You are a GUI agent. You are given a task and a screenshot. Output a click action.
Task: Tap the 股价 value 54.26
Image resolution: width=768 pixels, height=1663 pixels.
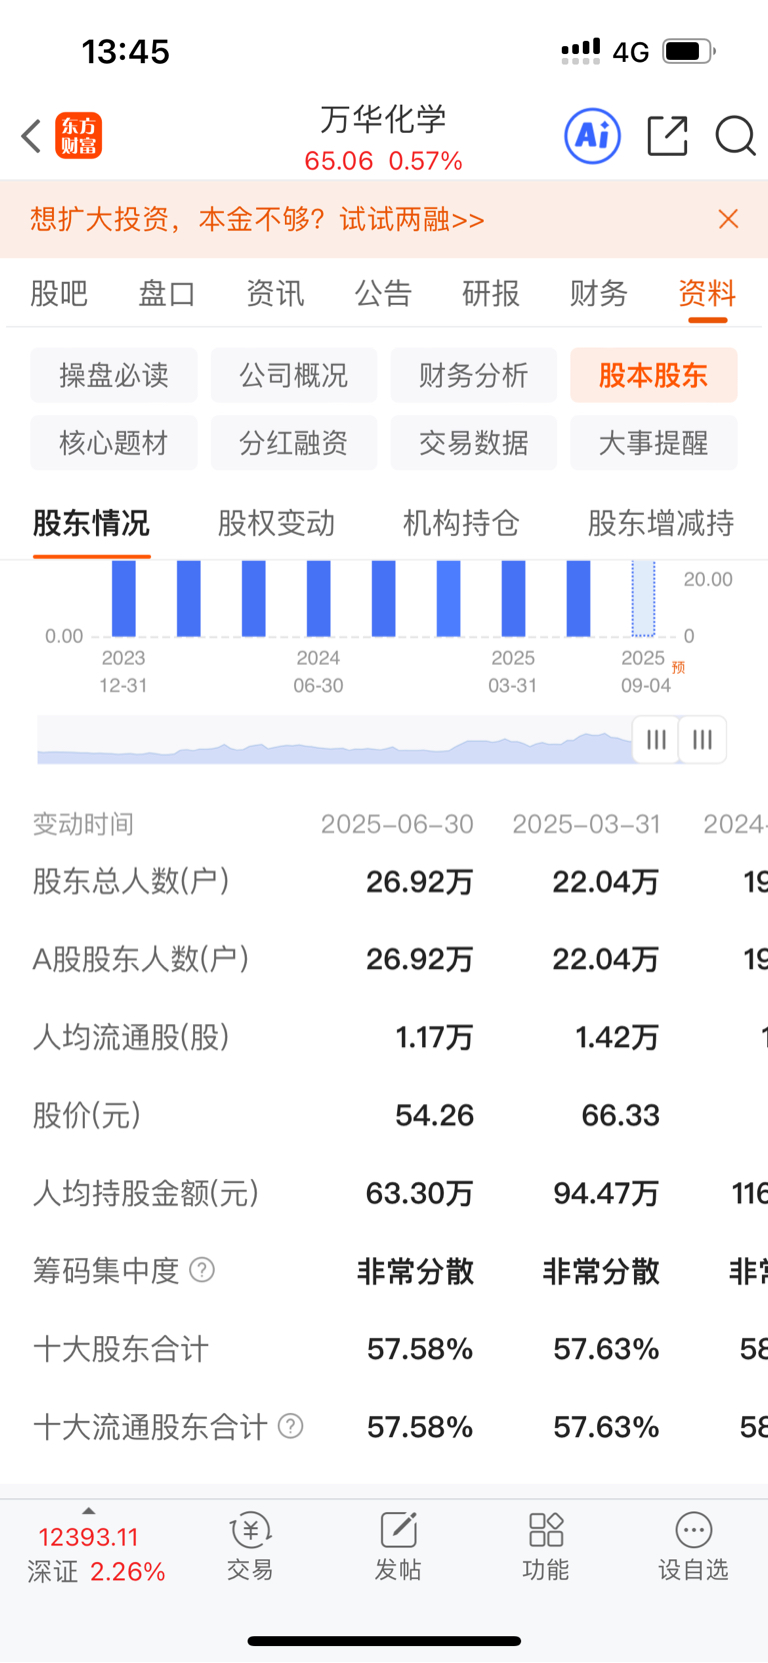[x=435, y=1115]
